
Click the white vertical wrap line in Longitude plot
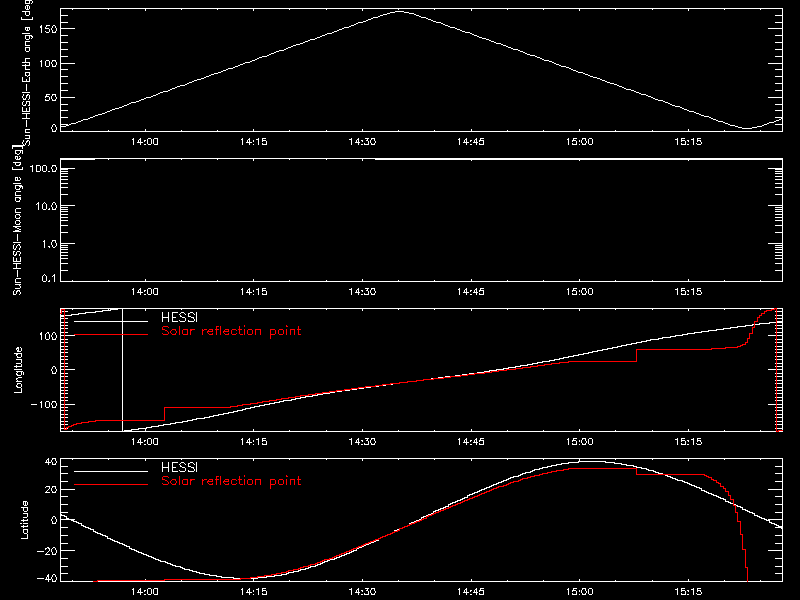[x=122, y=370]
